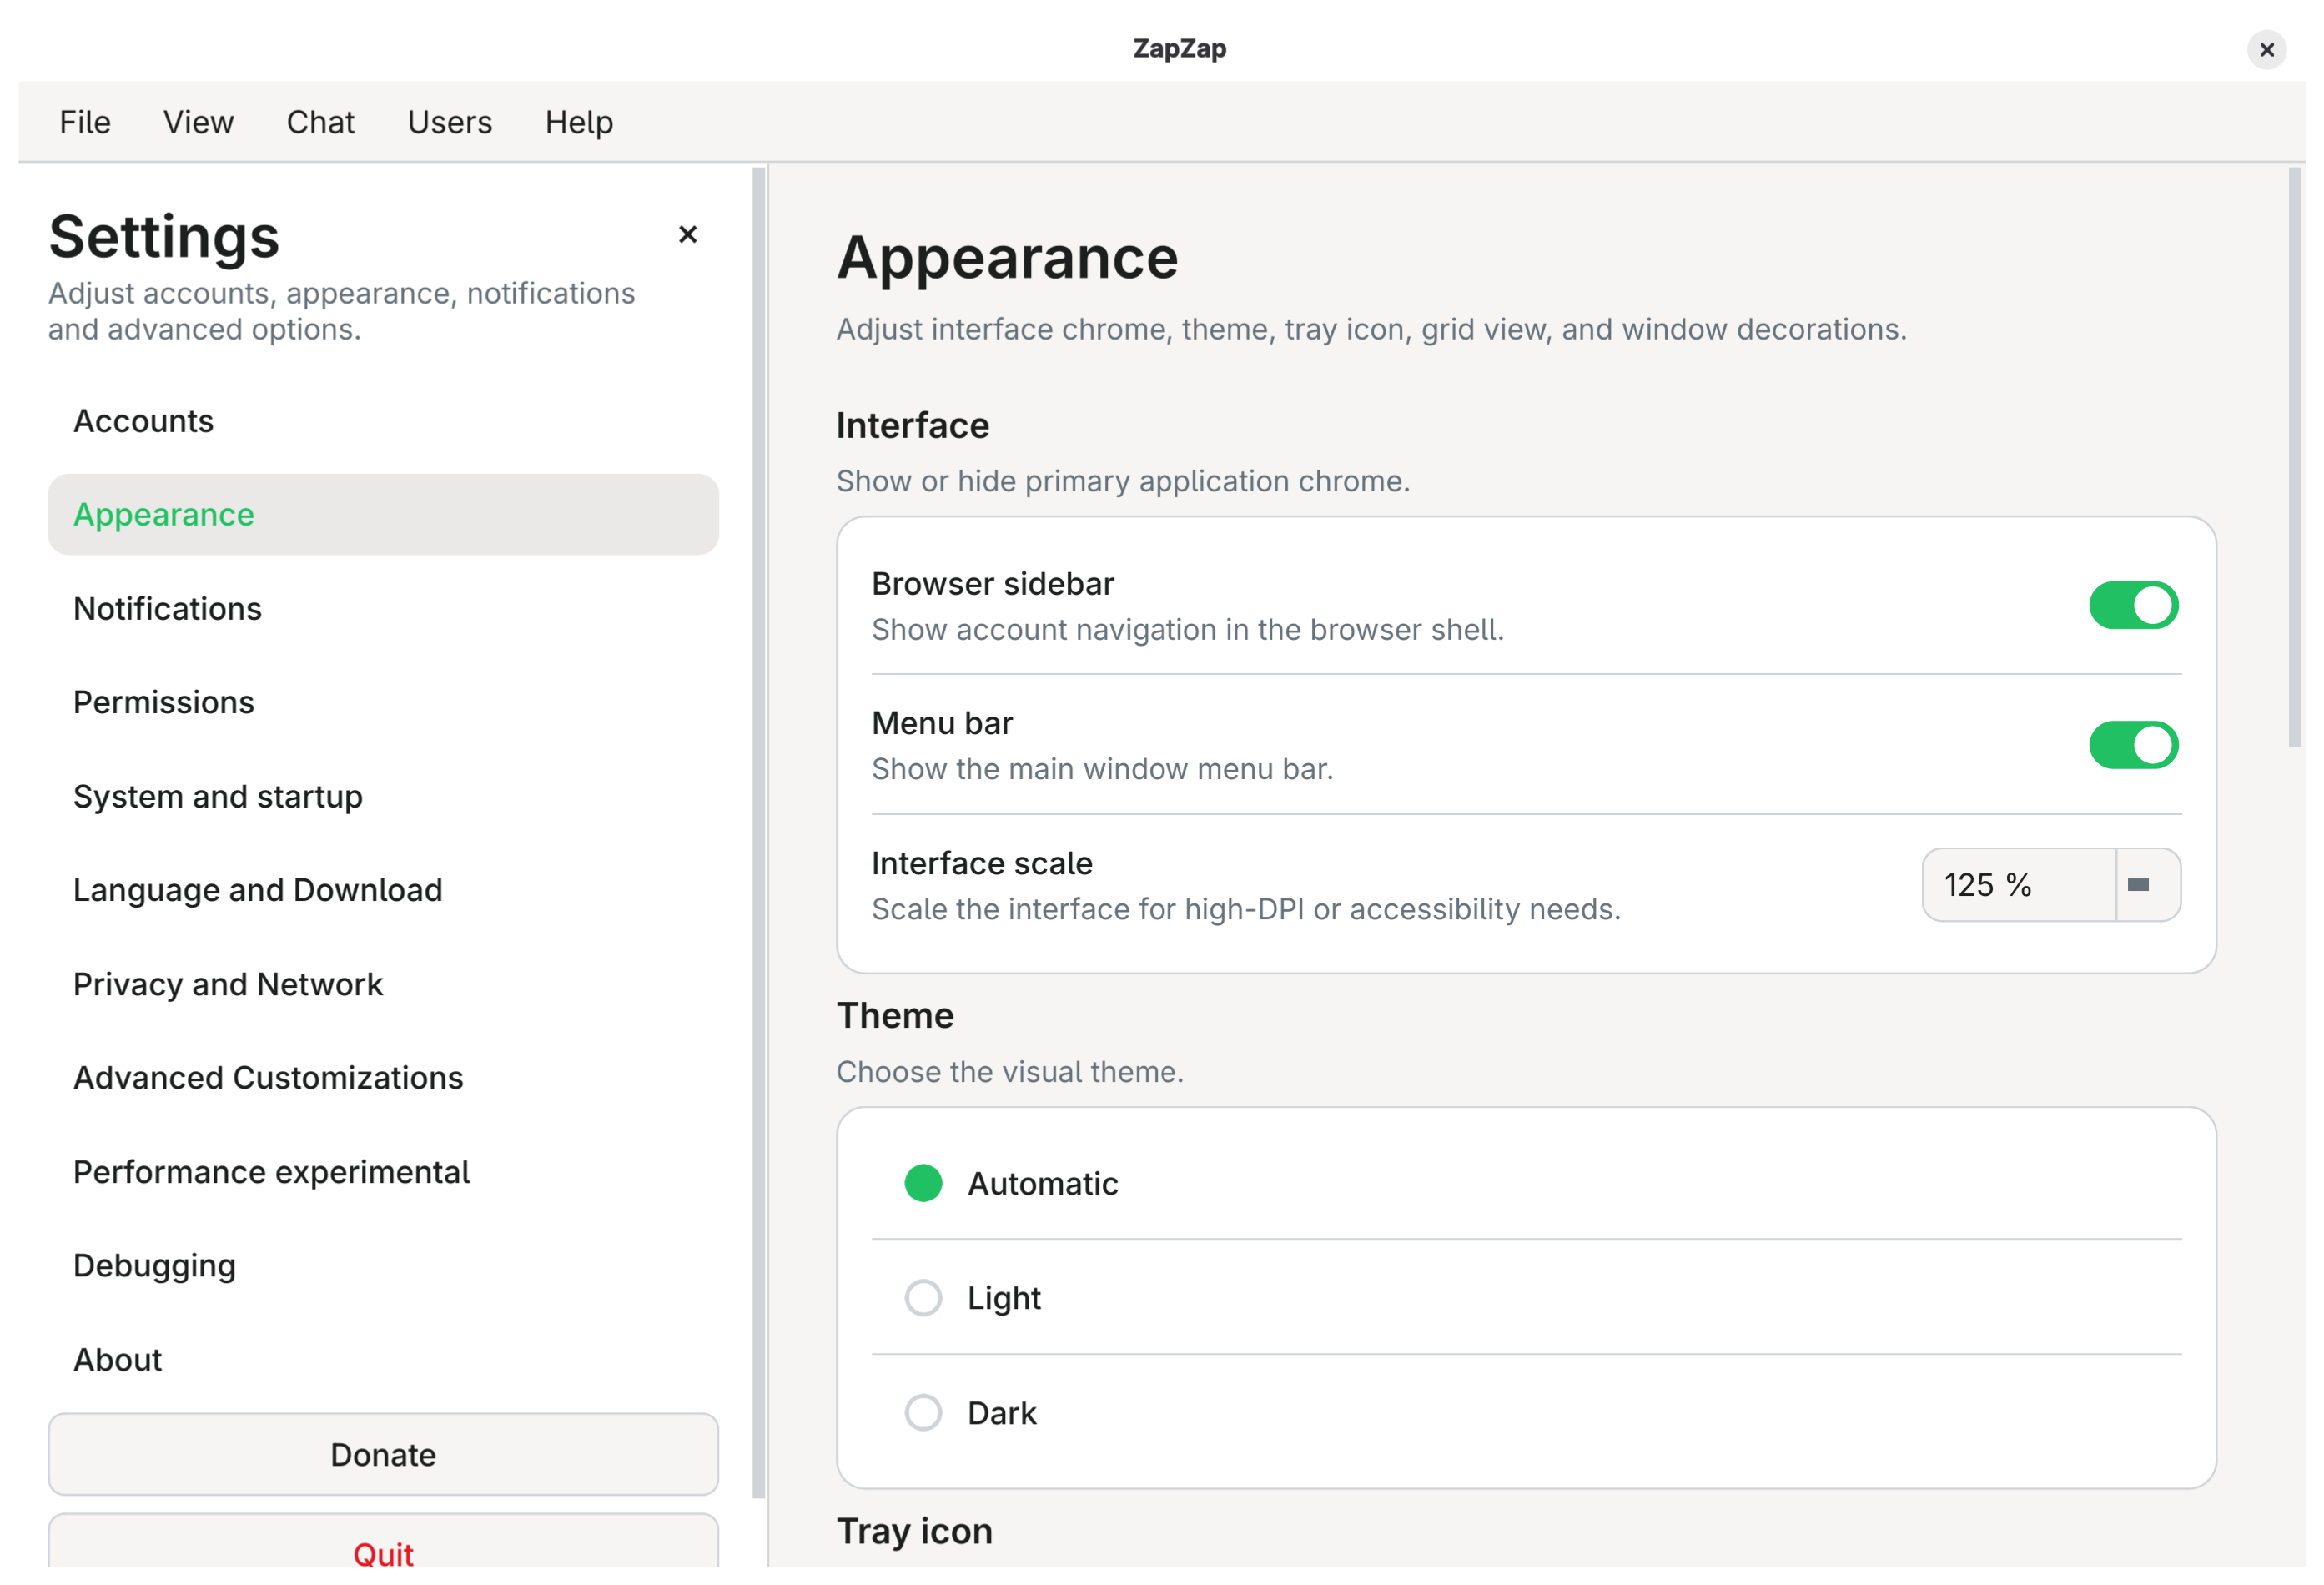
Task: Open the Users menu
Action: (x=450, y=122)
